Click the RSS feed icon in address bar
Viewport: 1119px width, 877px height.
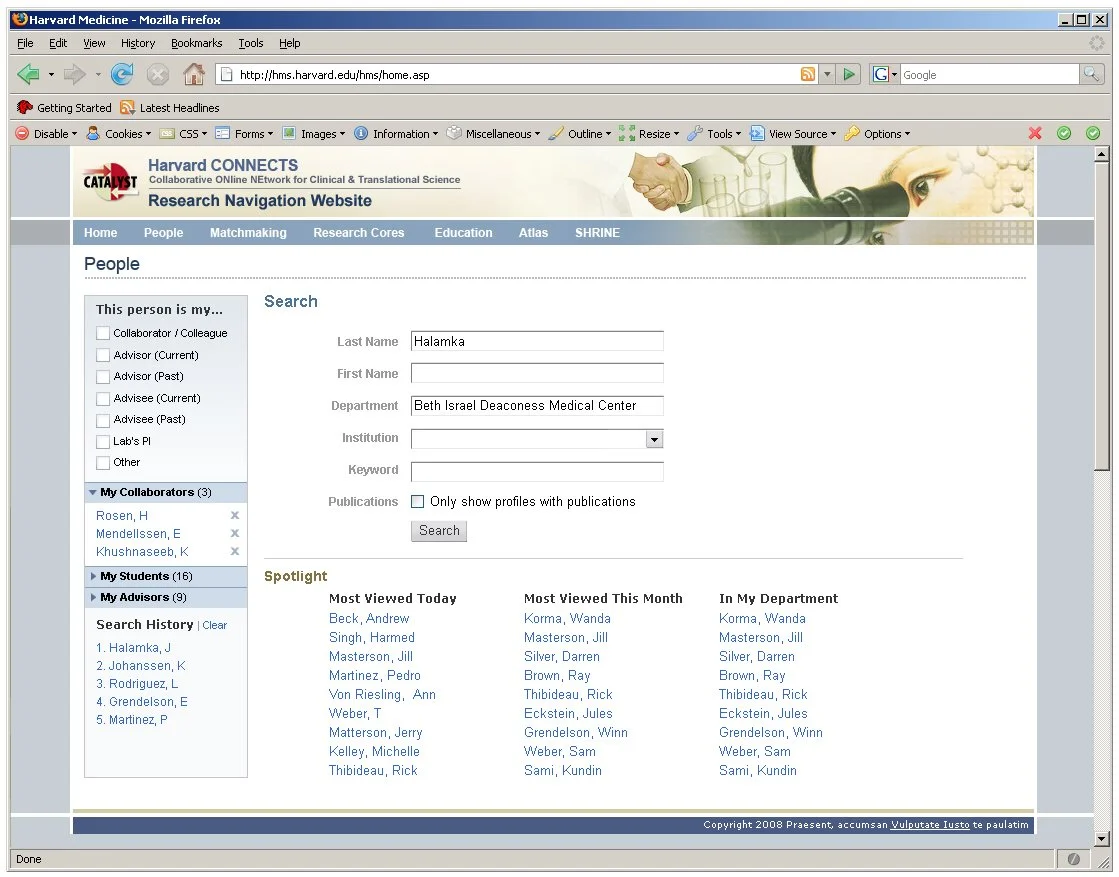coord(808,74)
